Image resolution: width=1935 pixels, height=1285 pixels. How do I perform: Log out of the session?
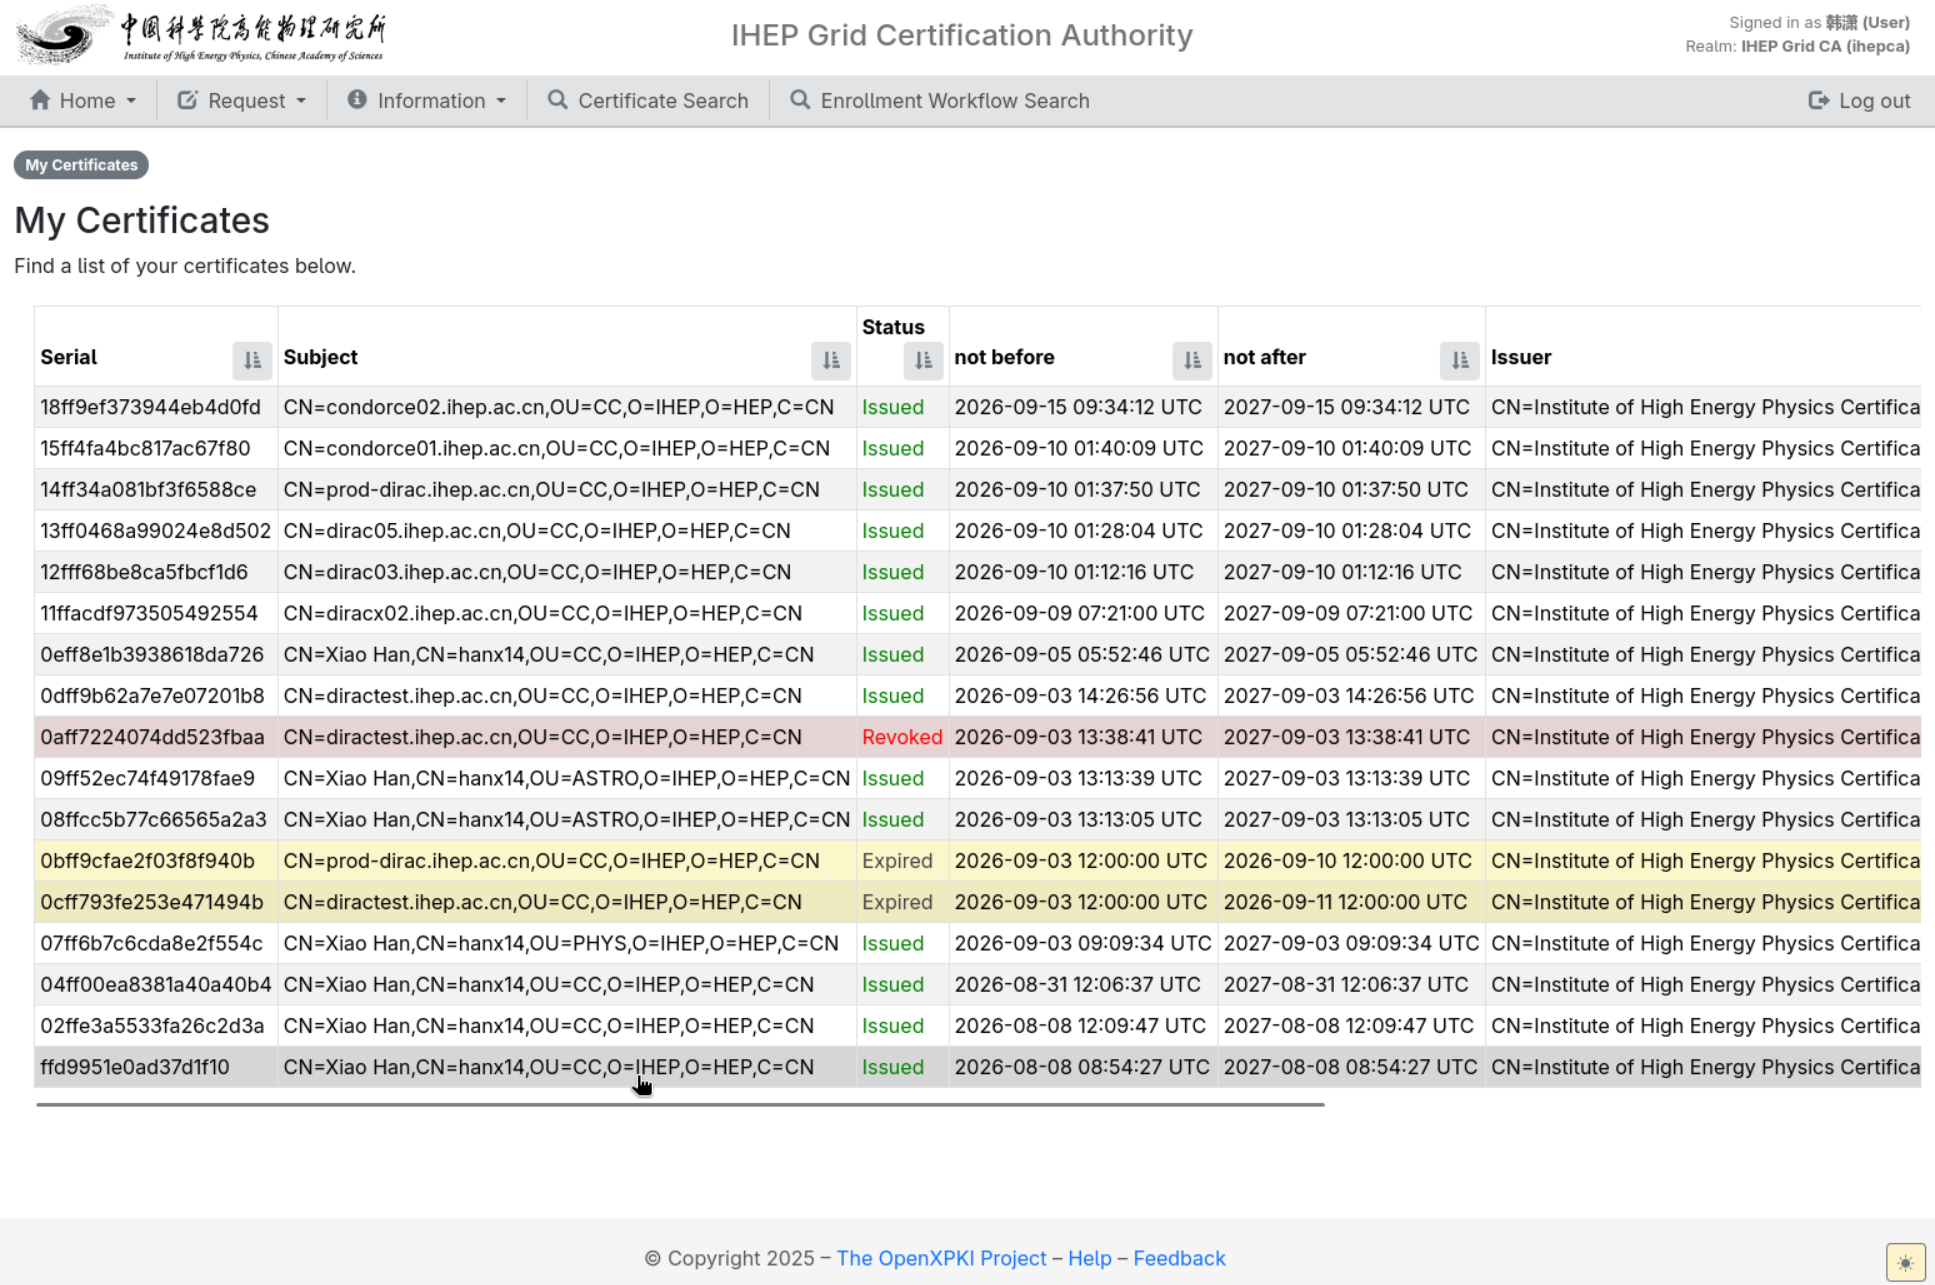[1860, 101]
